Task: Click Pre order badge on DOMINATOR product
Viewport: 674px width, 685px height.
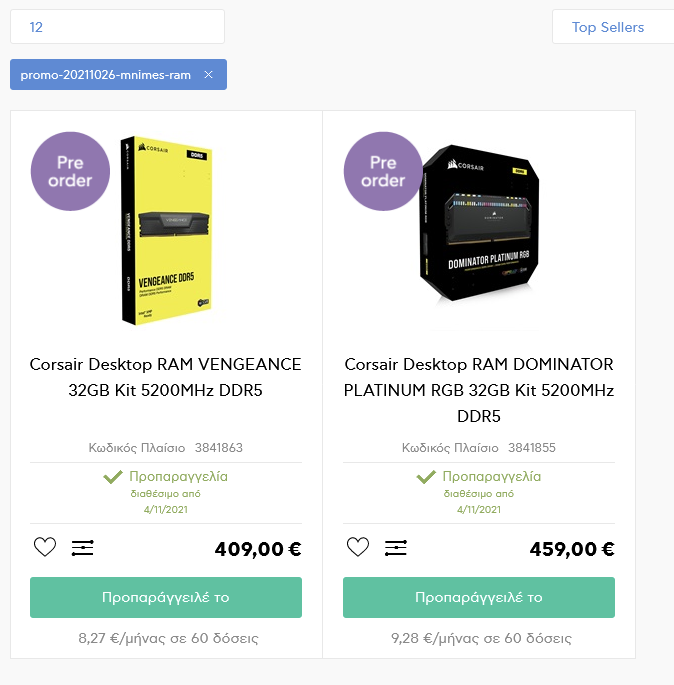Action: click(x=383, y=171)
